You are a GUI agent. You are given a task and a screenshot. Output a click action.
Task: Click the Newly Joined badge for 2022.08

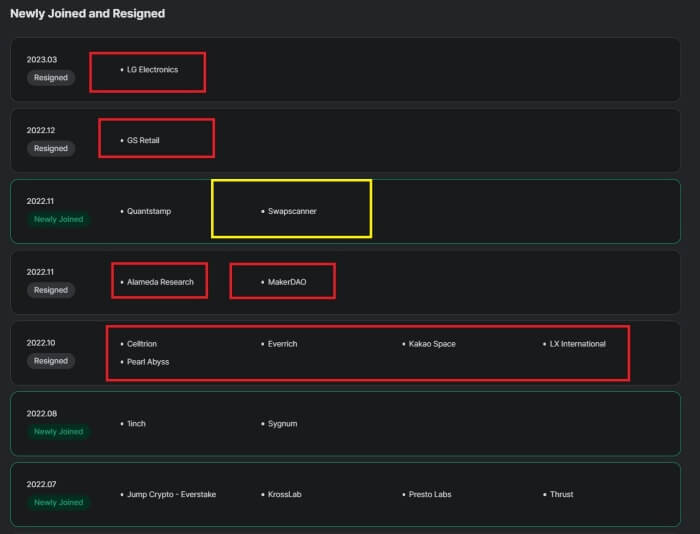tap(58, 431)
